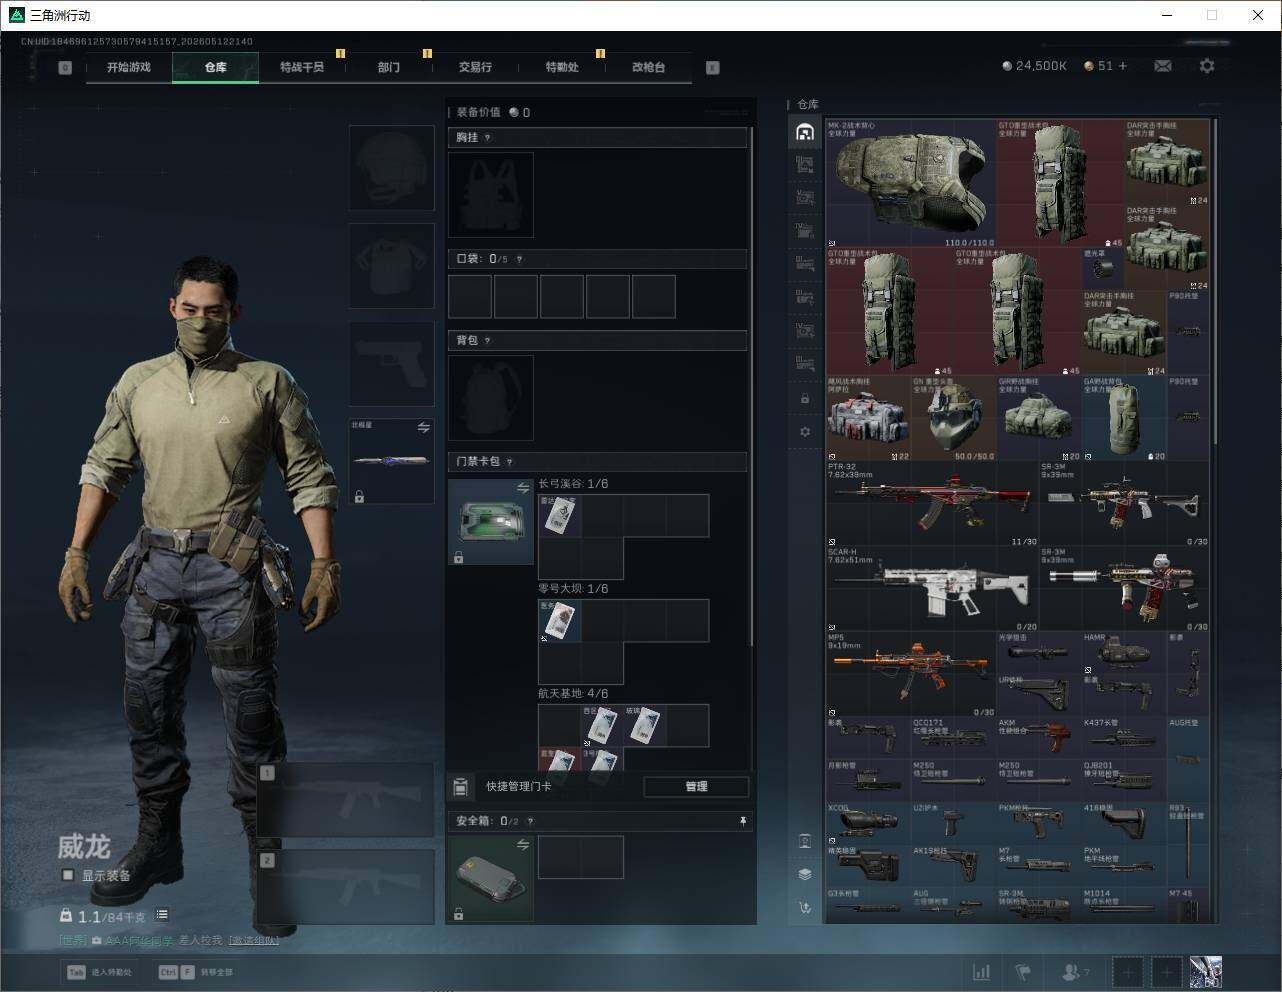This screenshot has width=1282, height=992.
Task: Click the Tab 进入特勤处 shortcut button
Action: tap(99, 972)
